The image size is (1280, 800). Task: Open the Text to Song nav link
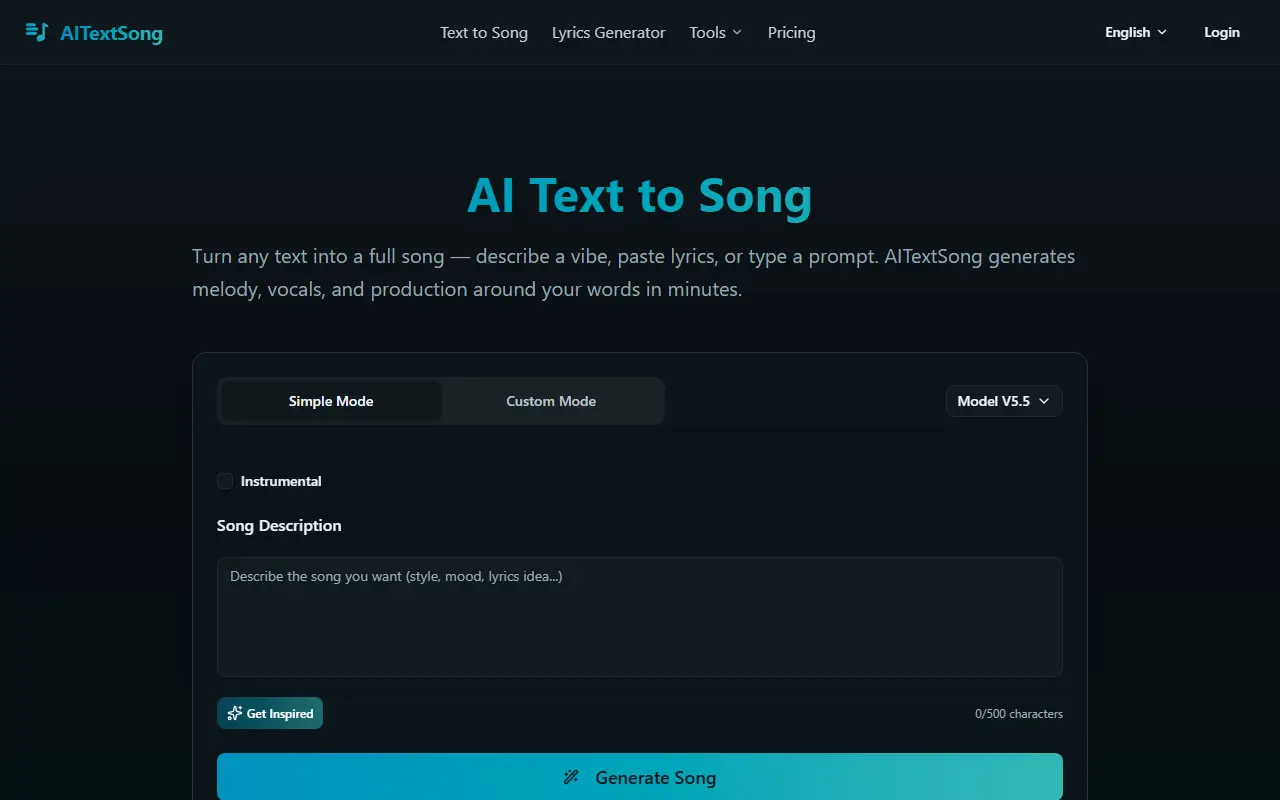484,32
